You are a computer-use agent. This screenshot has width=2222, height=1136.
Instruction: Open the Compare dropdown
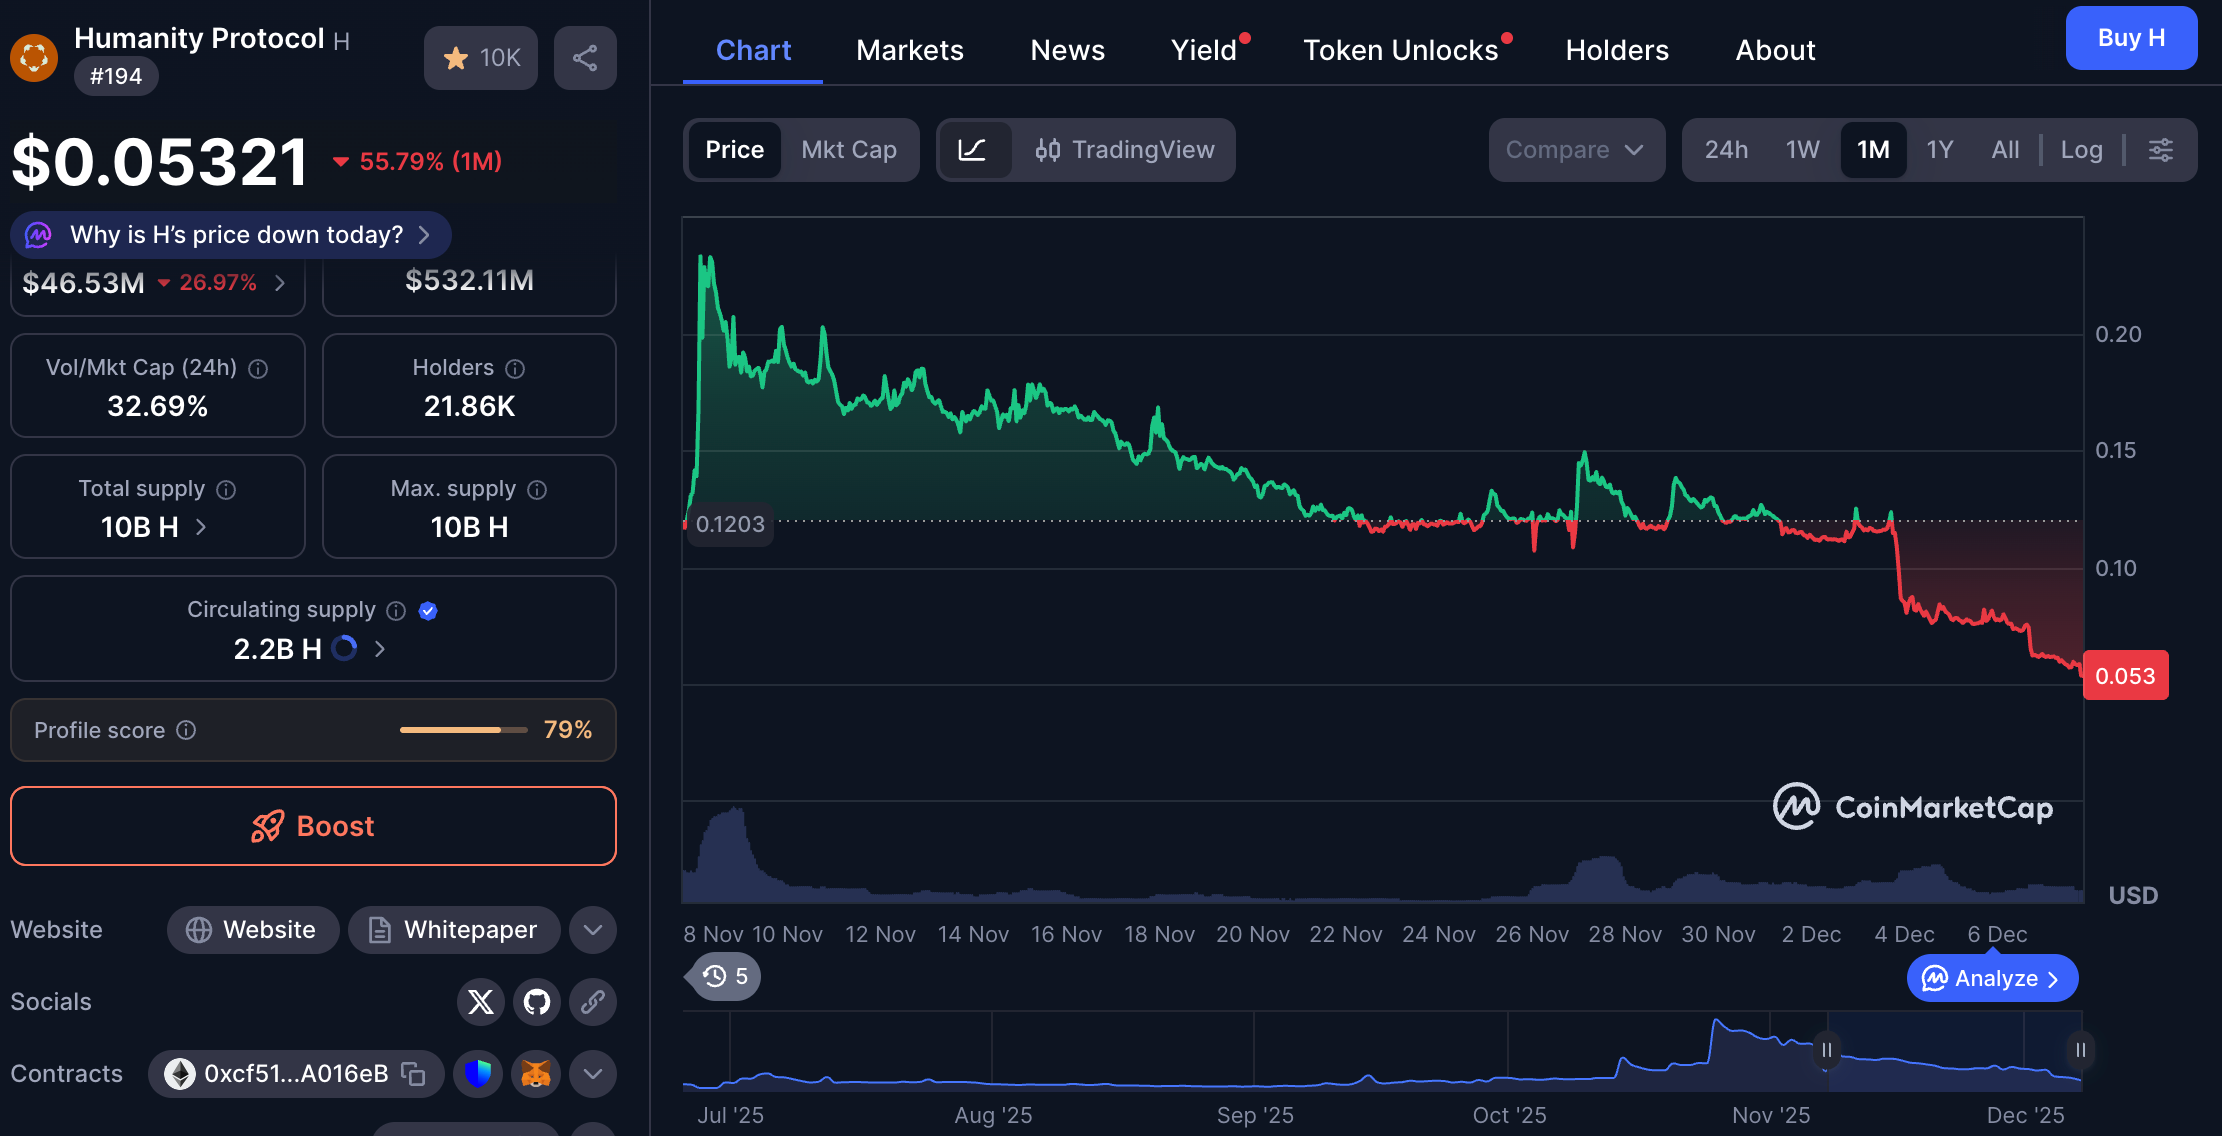[x=1575, y=150]
